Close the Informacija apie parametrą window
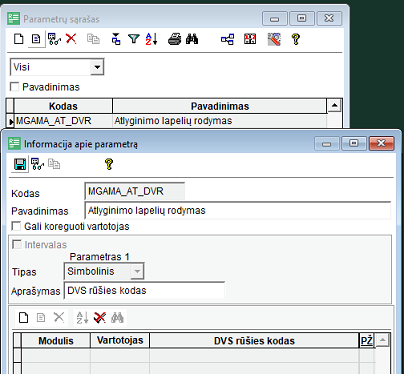 pyautogui.click(x=381, y=143)
